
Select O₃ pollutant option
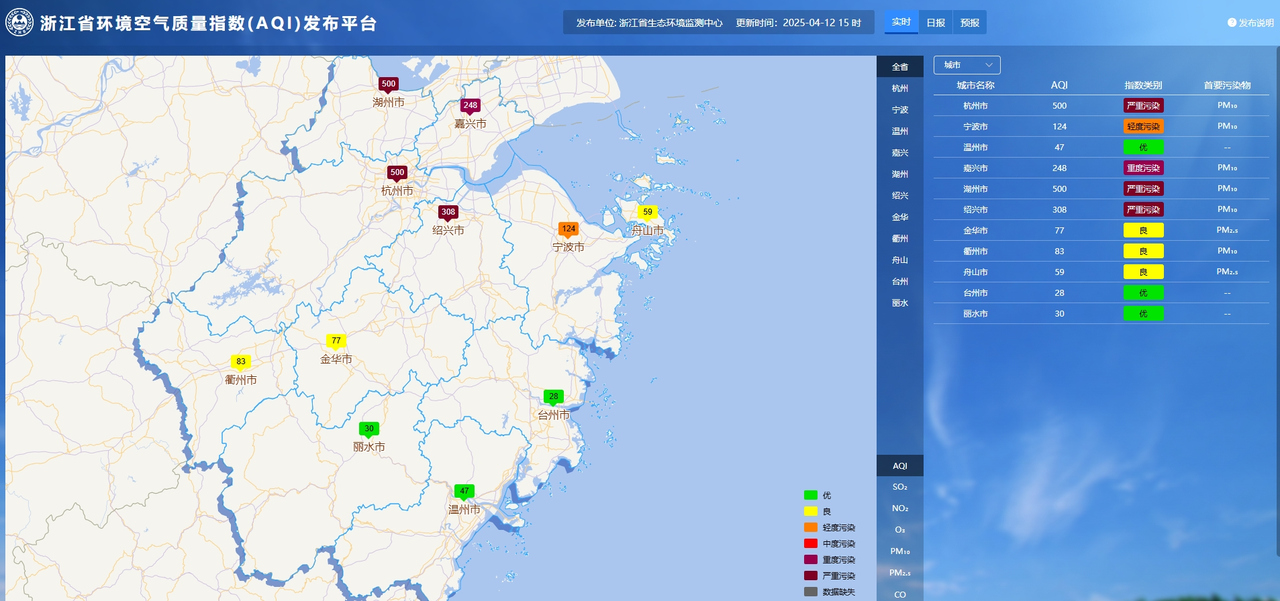pyautogui.click(x=900, y=529)
